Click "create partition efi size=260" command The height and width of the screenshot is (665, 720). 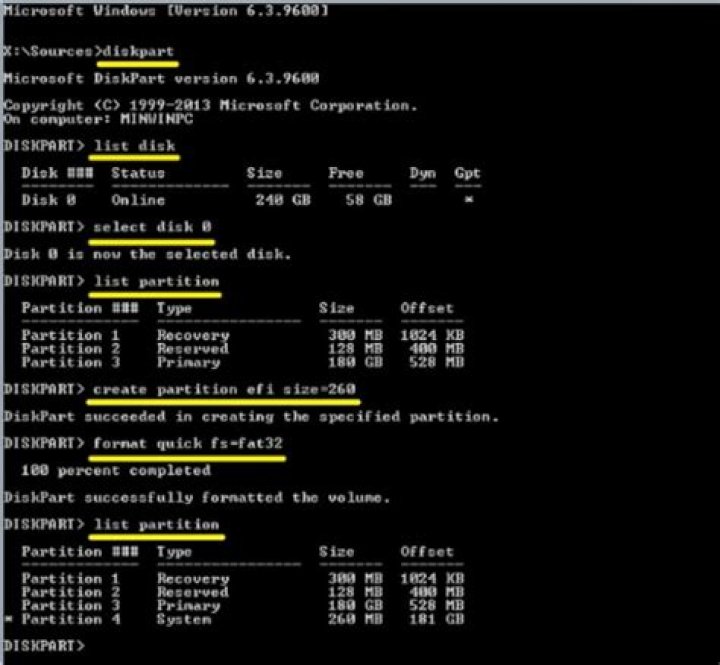point(224,389)
